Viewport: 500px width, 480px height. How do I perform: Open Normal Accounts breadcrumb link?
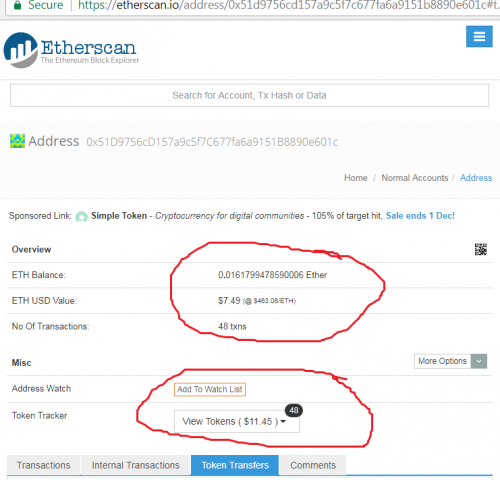(415, 178)
